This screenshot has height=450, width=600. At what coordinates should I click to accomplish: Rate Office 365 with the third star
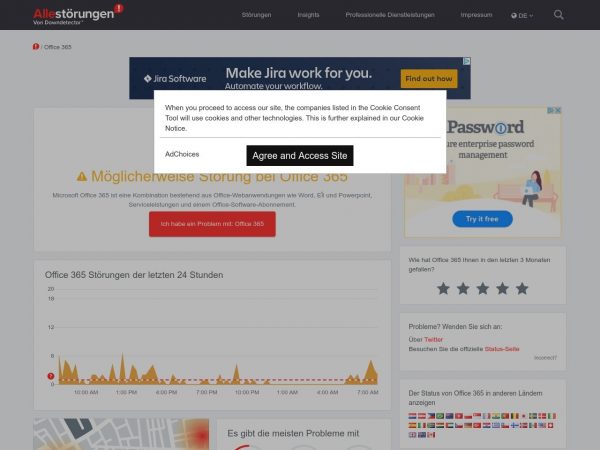click(482, 288)
